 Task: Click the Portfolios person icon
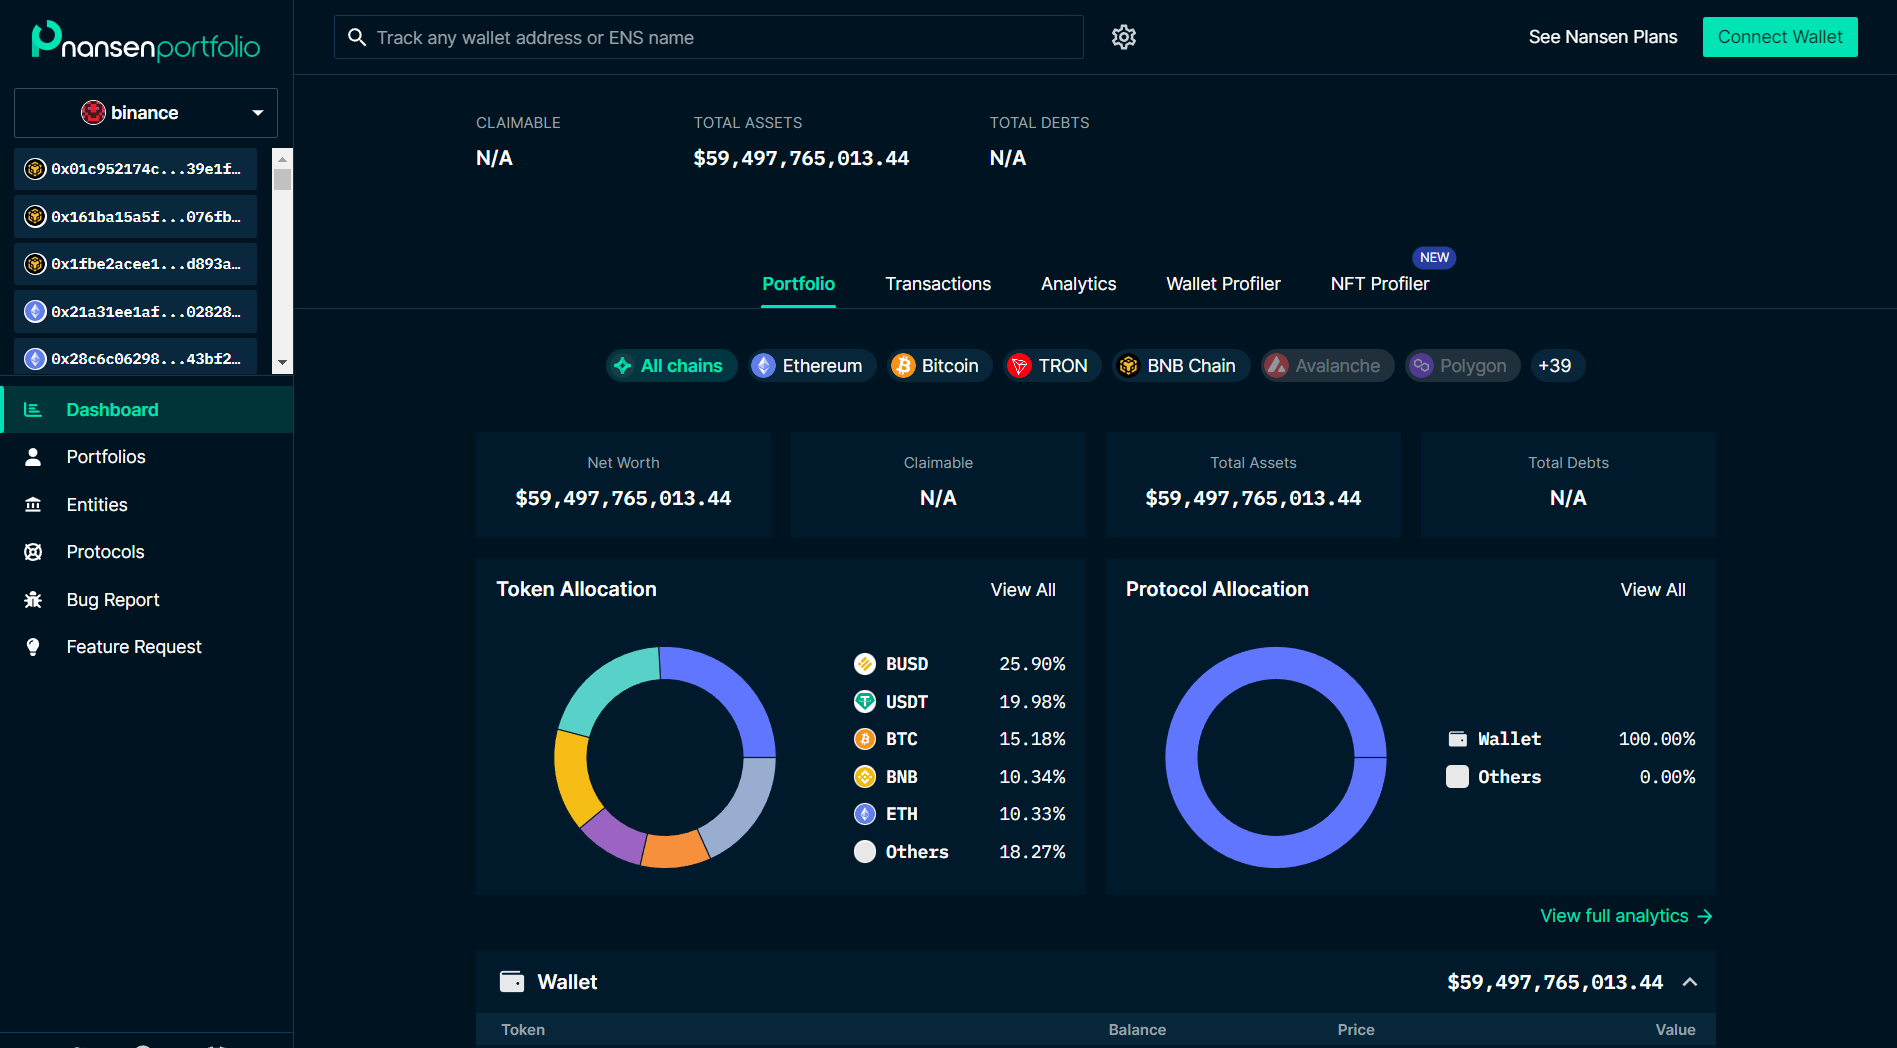point(33,457)
